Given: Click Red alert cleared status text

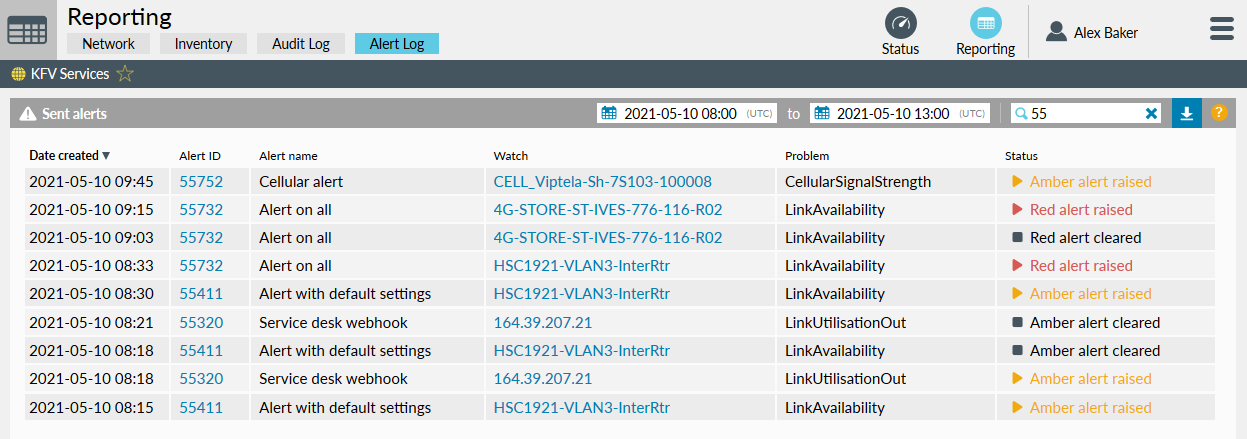Looking at the screenshot, I should (x=1085, y=238).
